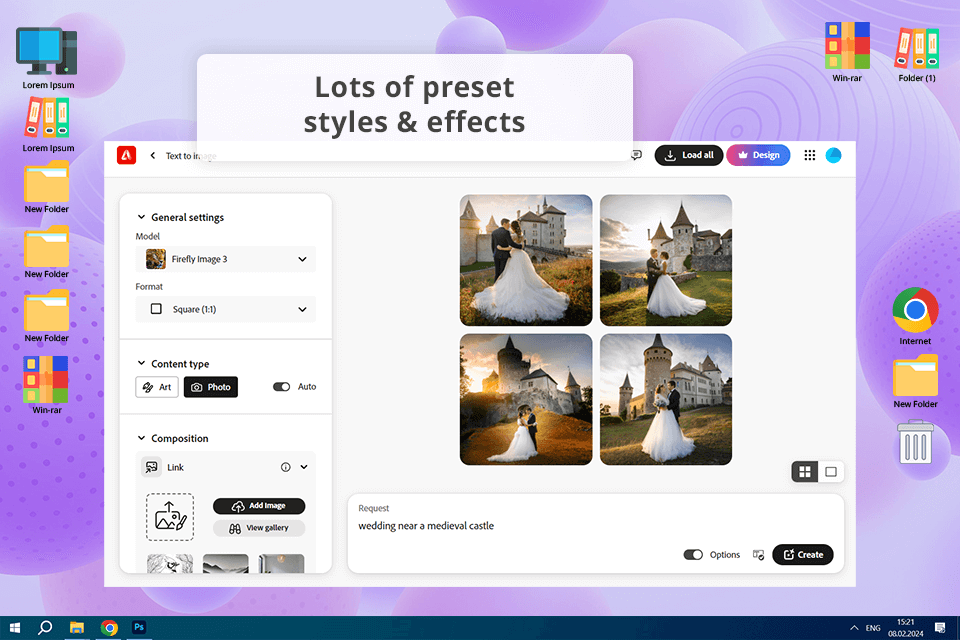Click the Load all button
This screenshot has height=640, width=960.
689,155
